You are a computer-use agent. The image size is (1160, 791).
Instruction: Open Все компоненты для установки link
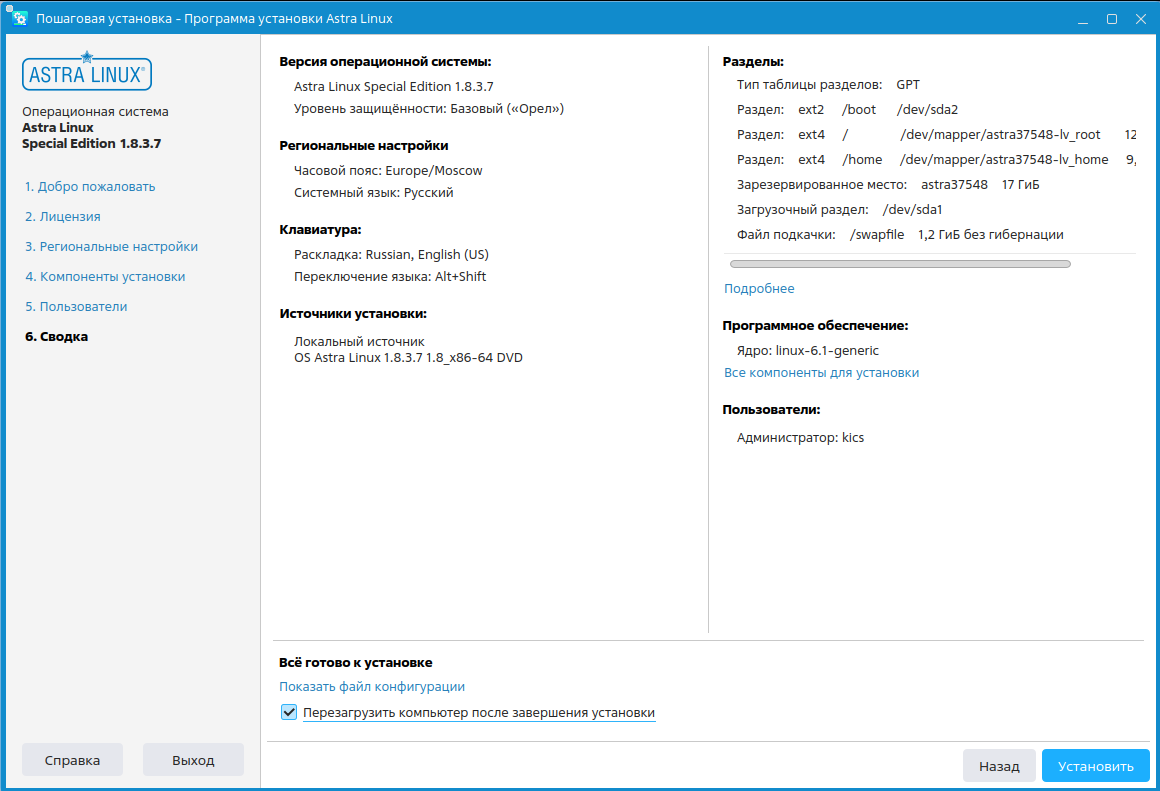(821, 373)
